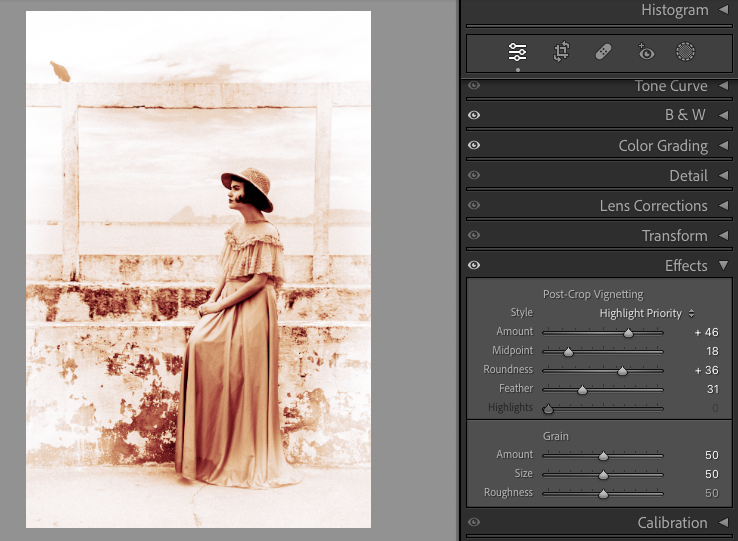Image resolution: width=738 pixels, height=541 pixels.
Task: Open the Masking tool
Action: 685,52
